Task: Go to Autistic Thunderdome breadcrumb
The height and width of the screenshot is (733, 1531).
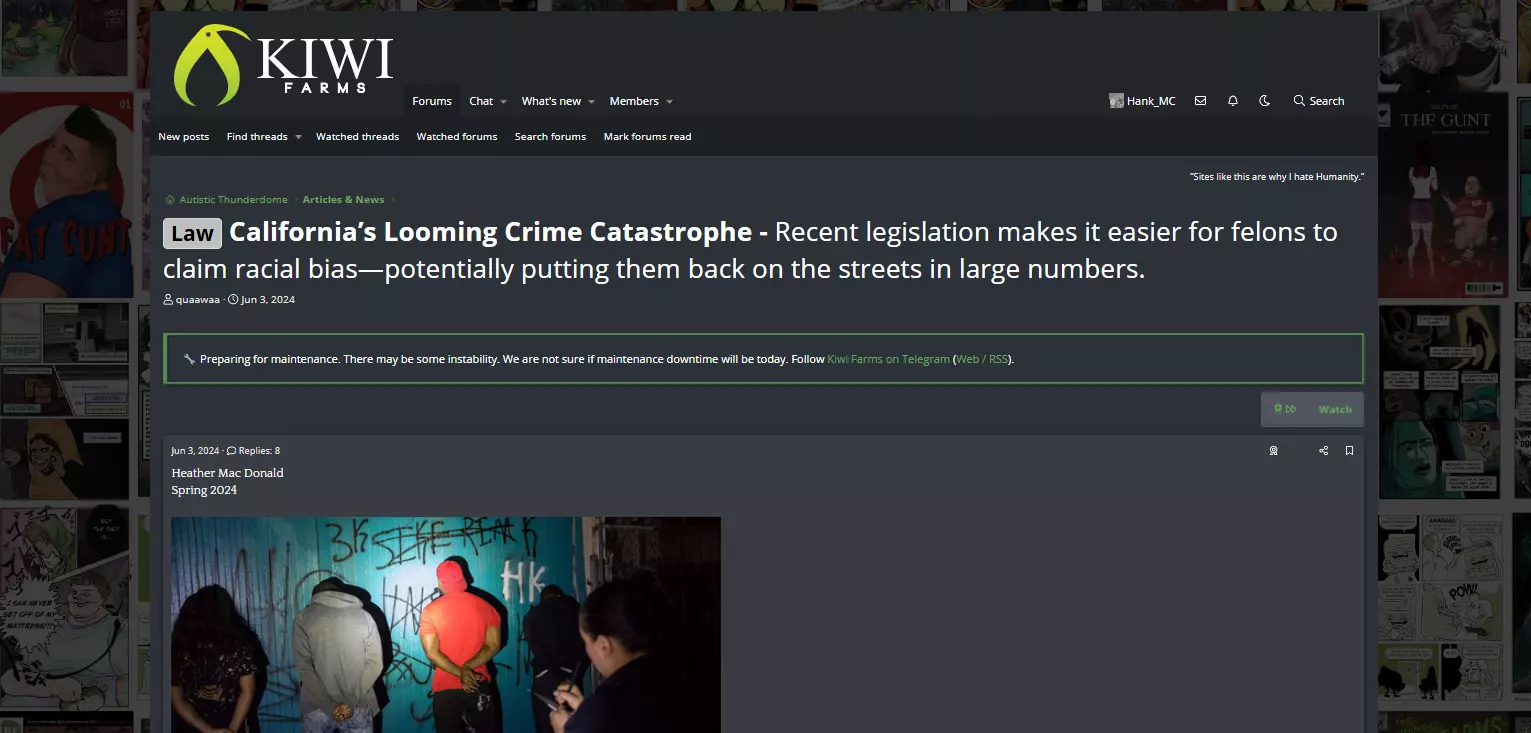Action: tap(233, 200)
